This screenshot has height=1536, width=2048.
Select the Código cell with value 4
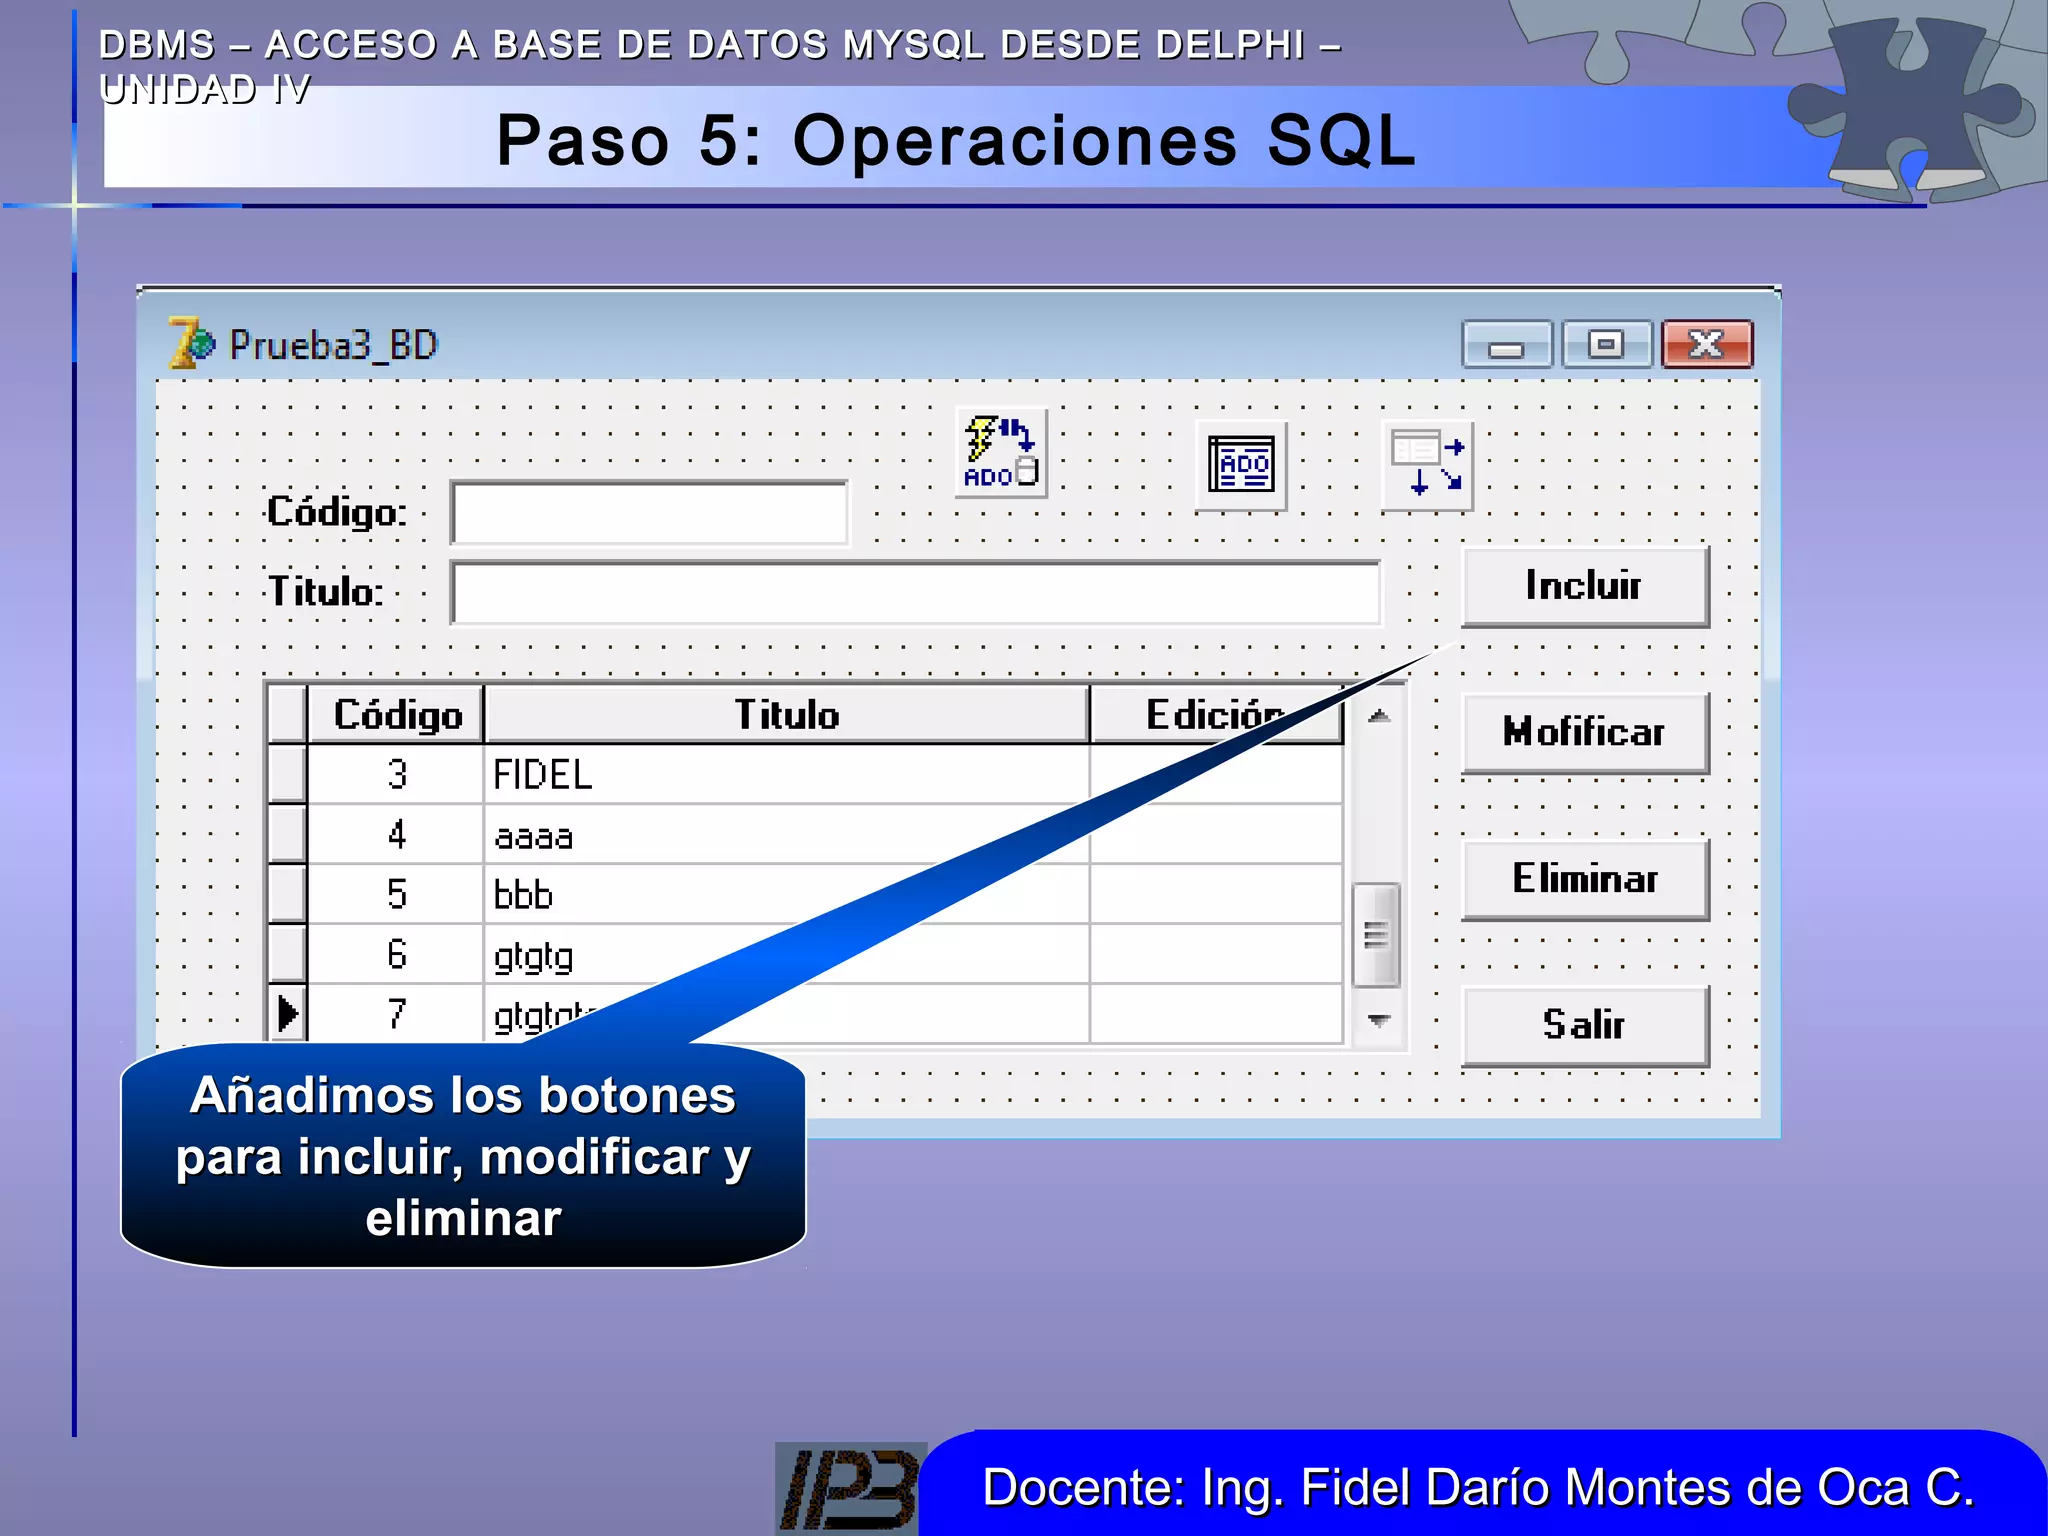pos(397,835)
